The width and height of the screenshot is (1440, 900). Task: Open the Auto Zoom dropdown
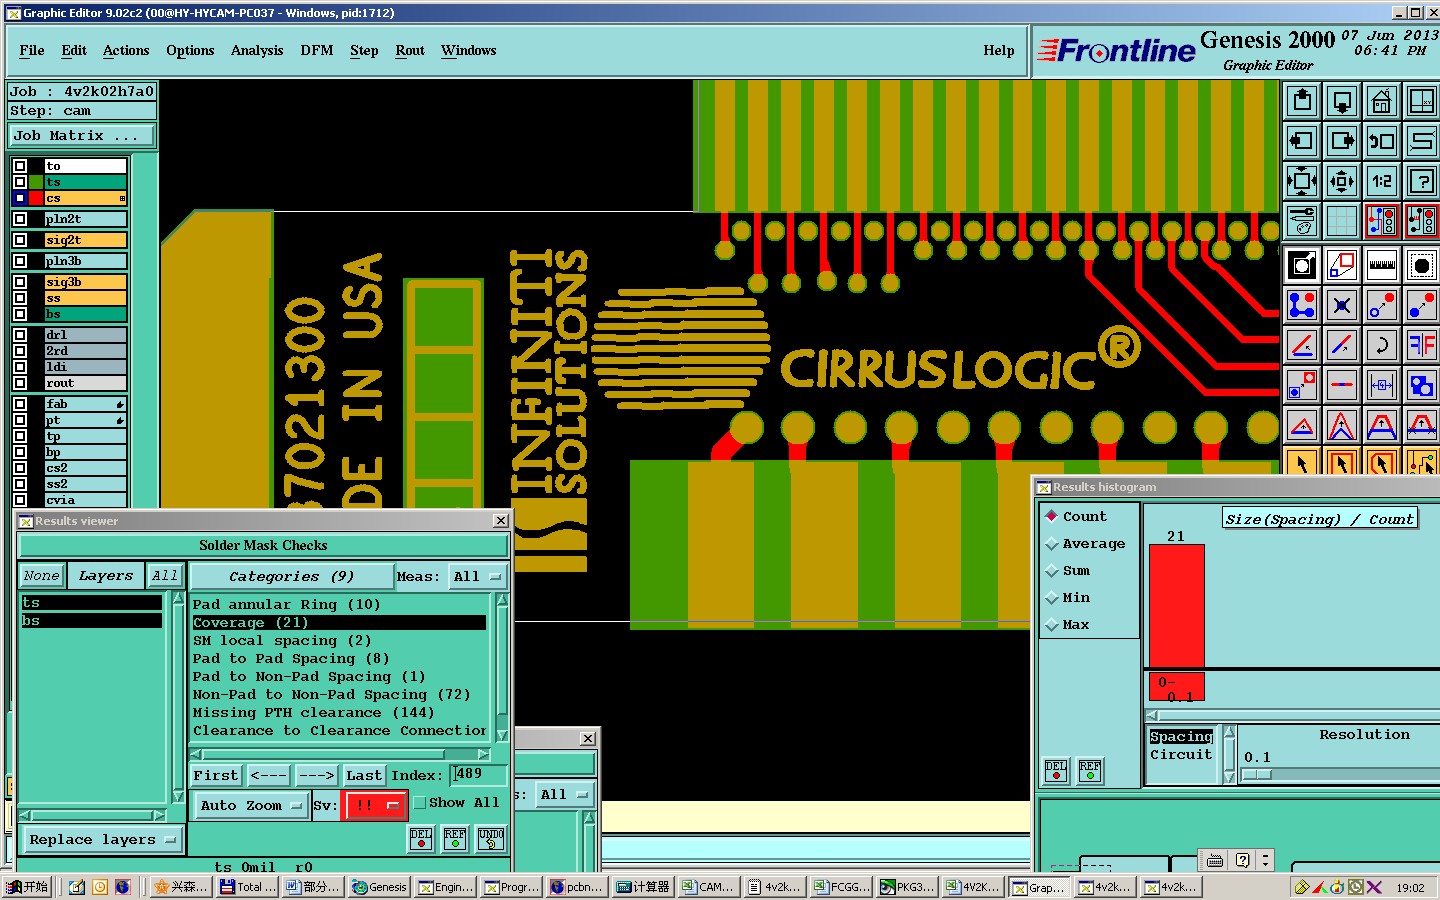[250, 806]
